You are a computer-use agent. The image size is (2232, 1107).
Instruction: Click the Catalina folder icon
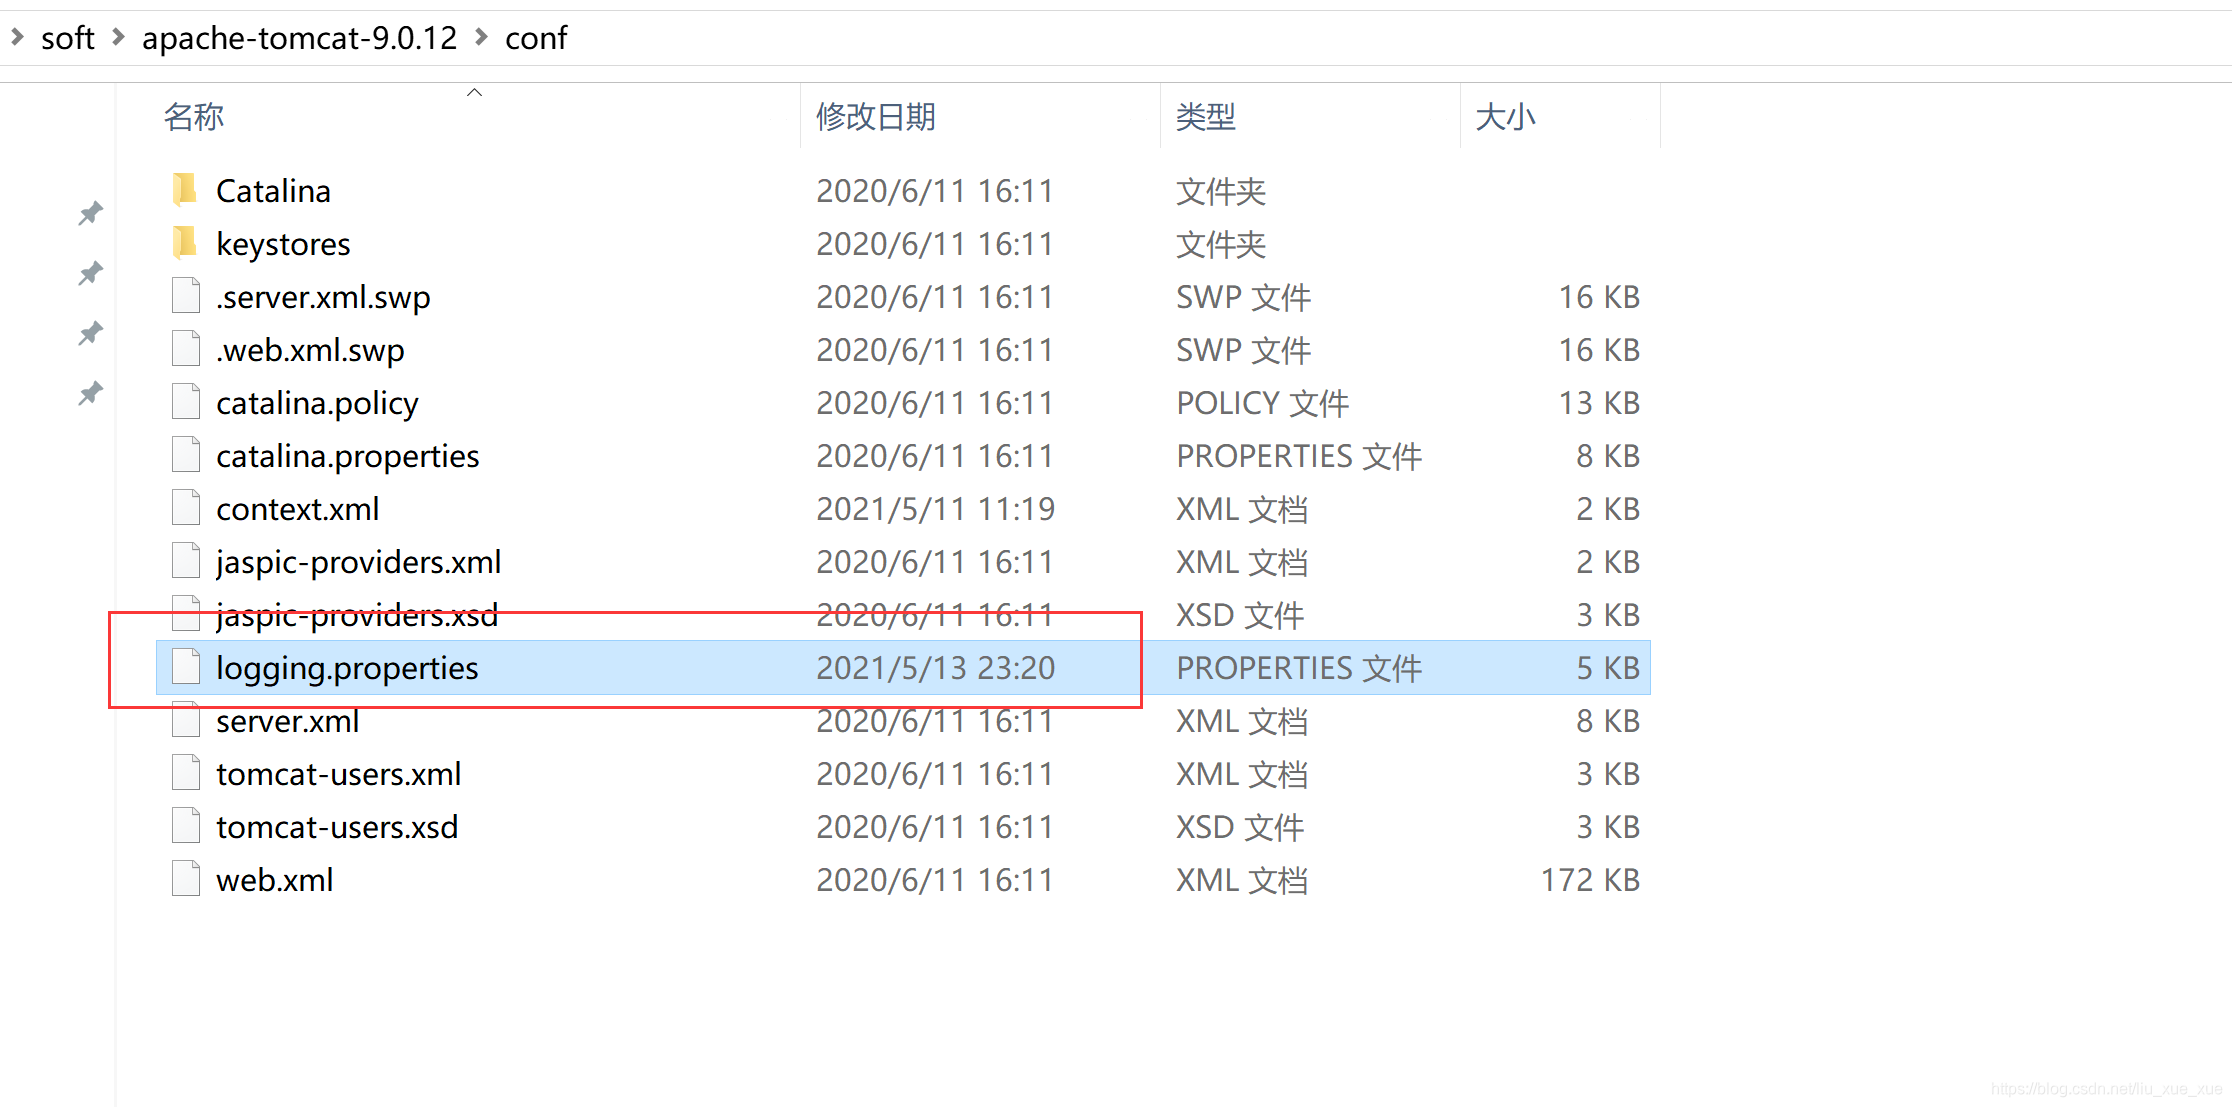pyautogui.click(x=185, y=190)
